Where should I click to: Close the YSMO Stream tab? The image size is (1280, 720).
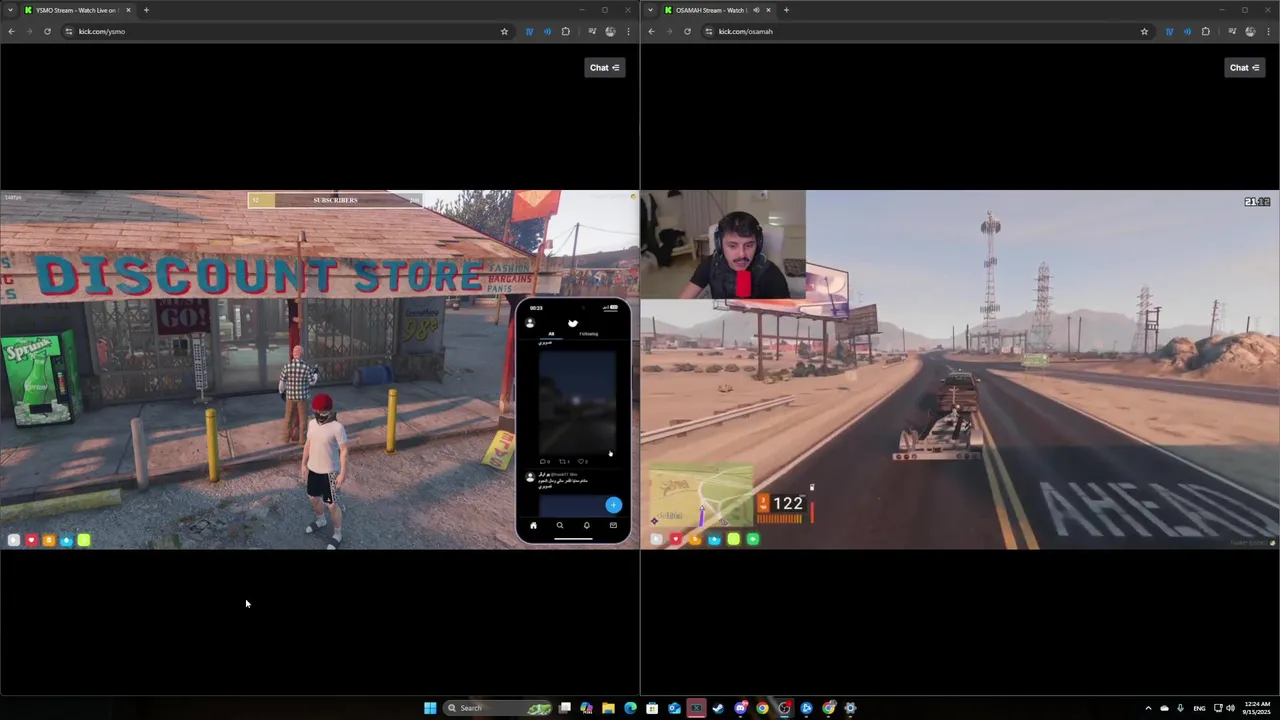tap(128, 10)
